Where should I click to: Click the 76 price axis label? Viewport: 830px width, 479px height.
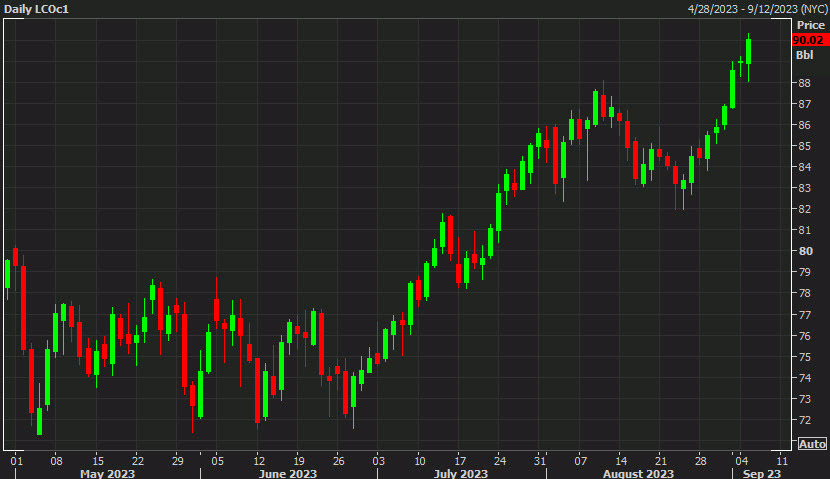tap(805, 336)
